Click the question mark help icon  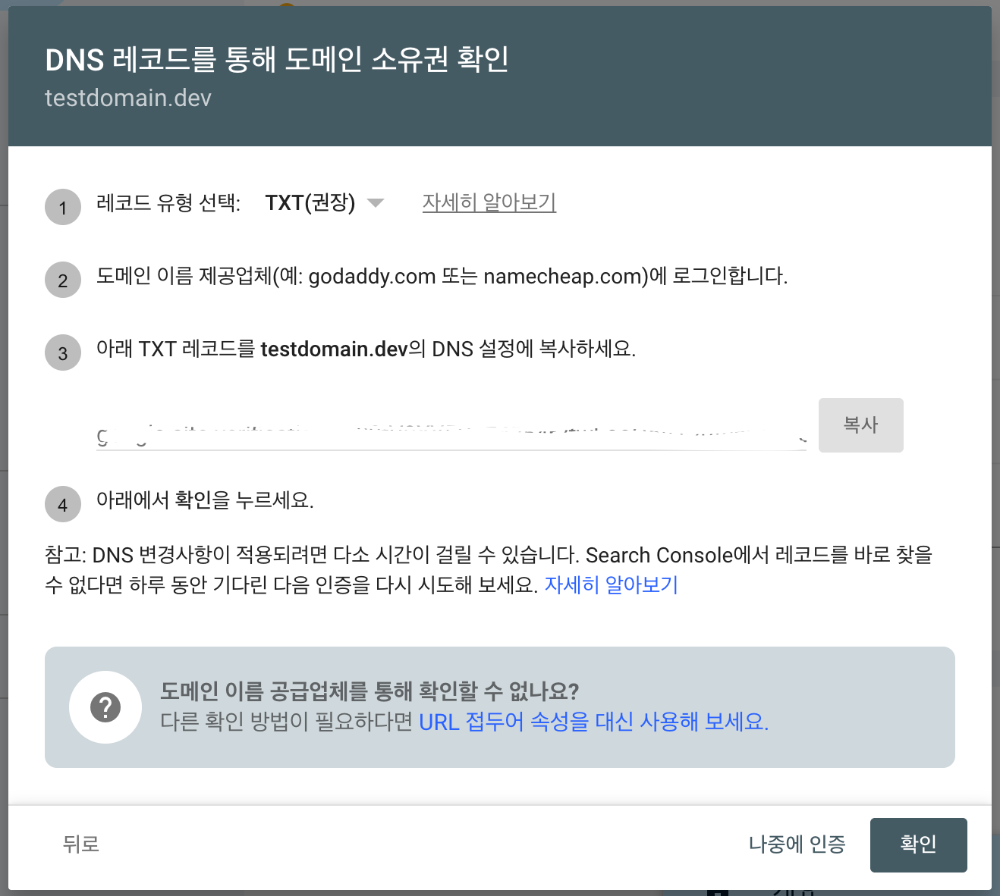105,707
